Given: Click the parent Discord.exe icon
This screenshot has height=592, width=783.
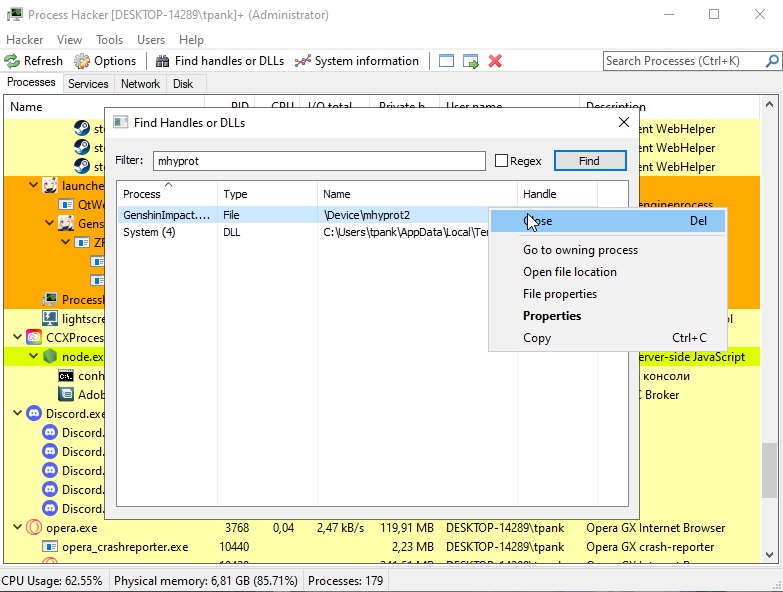Looking at the screenshot, I should point(34,413).
